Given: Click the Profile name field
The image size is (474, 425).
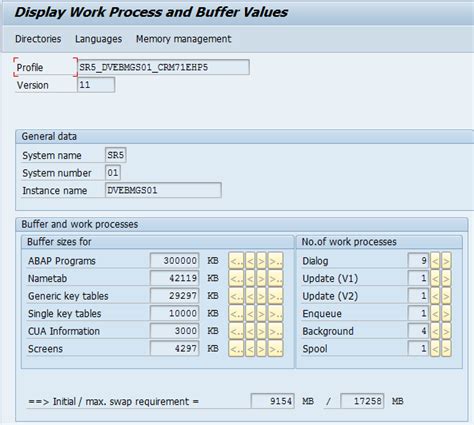Looking at the screenshot, I should pyautogui.click(x=163, y=67).
